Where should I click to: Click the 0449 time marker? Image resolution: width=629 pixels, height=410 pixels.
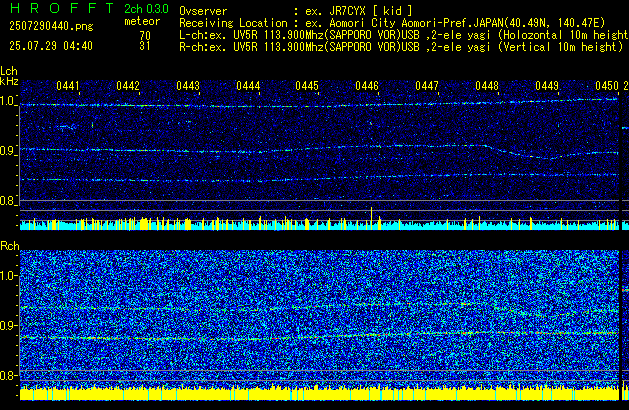(x=547, y=86)
